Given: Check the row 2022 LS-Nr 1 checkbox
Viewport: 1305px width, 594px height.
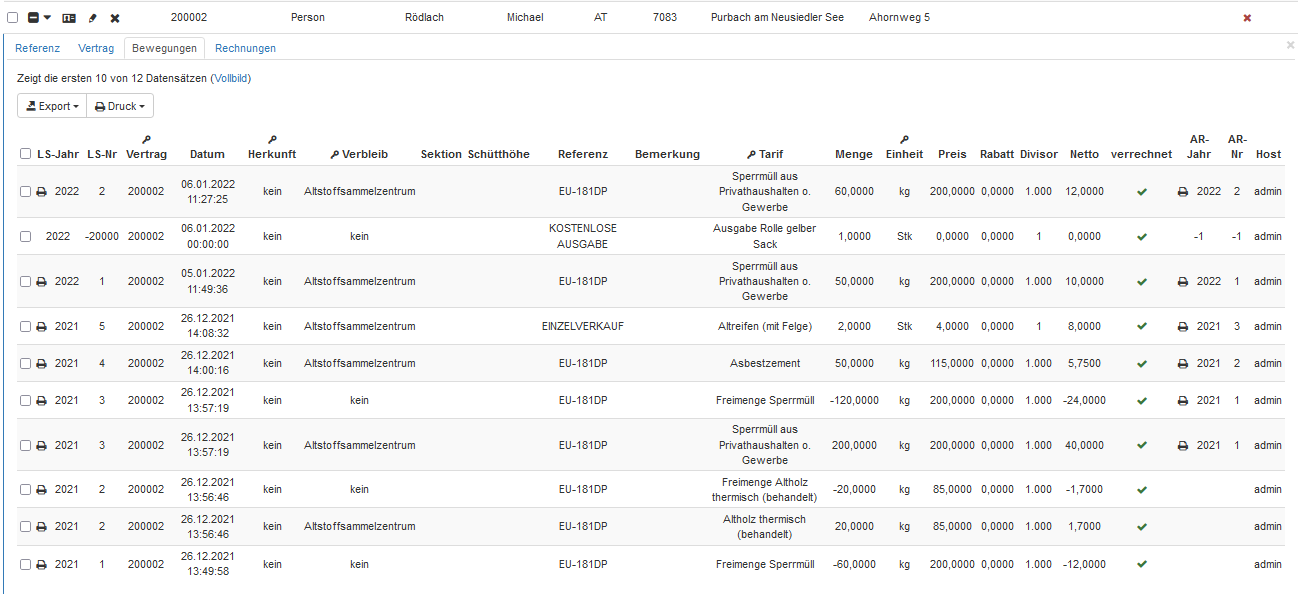Looking at the screenshot, I should [25, 282].
